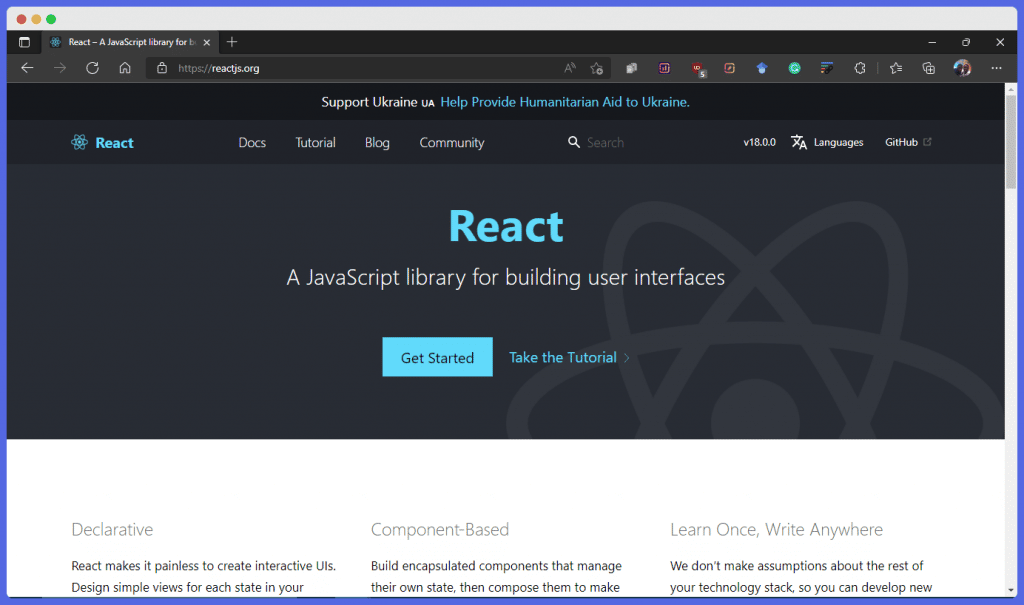Open the purple chart extension icon
This screenshot has width=1024, height=605.
click(x=664, y=68)
